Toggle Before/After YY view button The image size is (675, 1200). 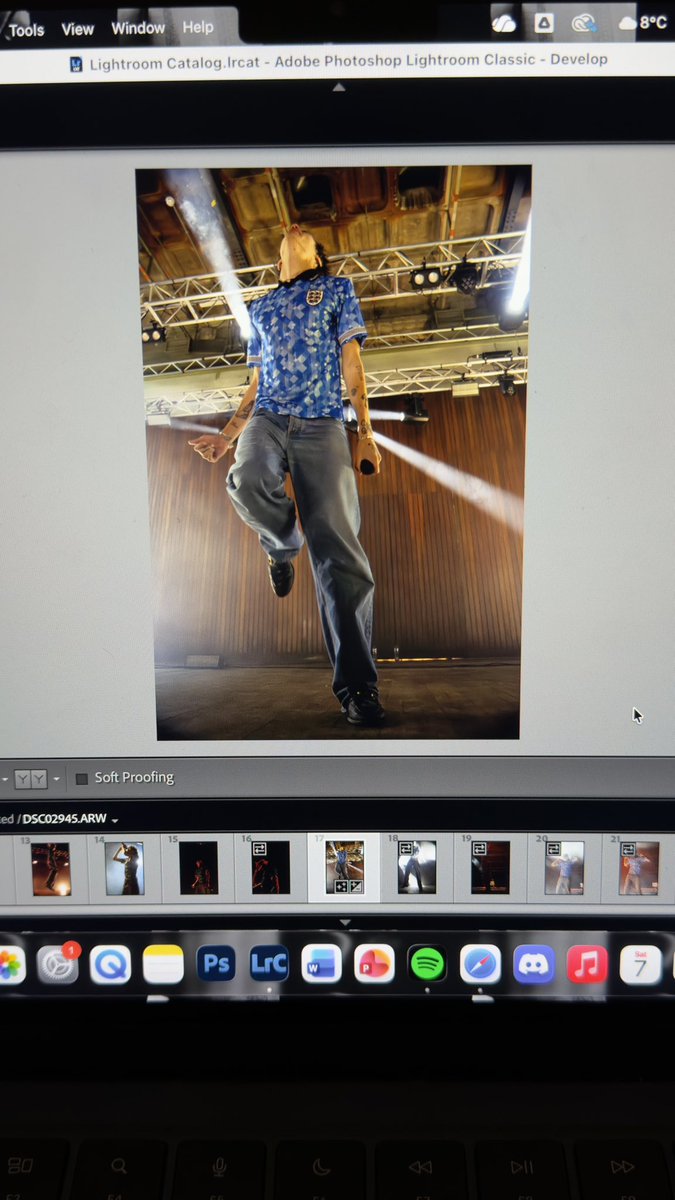point(31,778)
